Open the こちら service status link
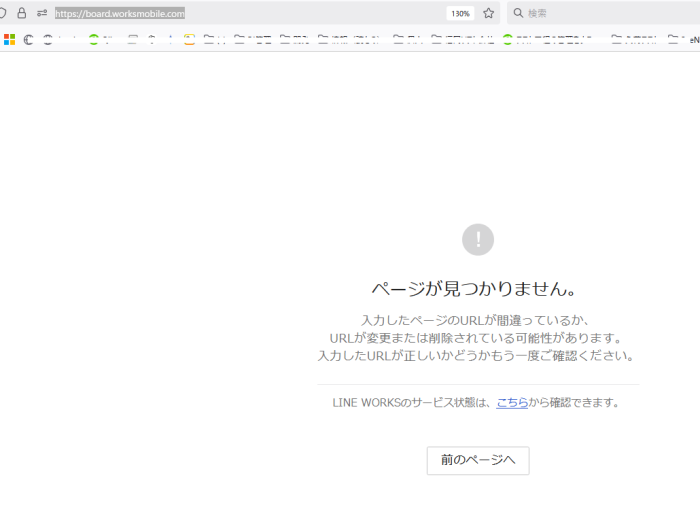Viewport: 700px width, 518px height. (512, 402)
